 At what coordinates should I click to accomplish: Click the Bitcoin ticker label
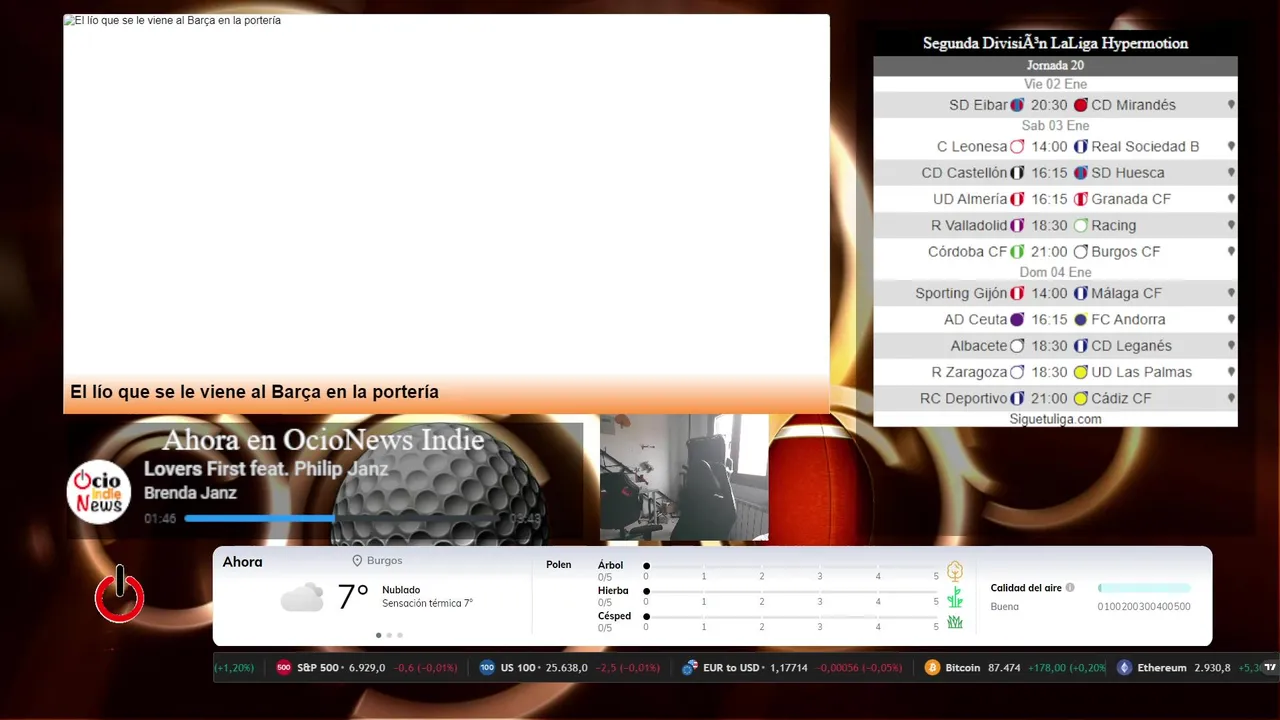click(x=962, y=668)
